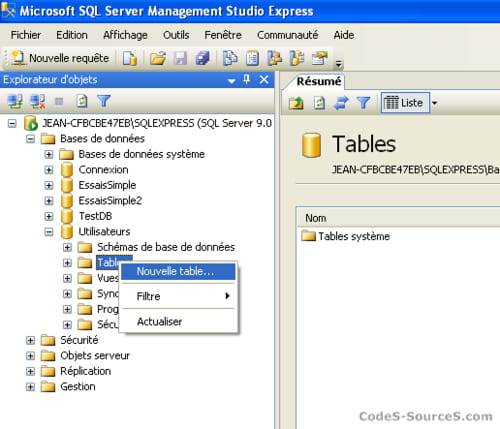Expand Schémas de base de données folder

[x=67, y=247]
